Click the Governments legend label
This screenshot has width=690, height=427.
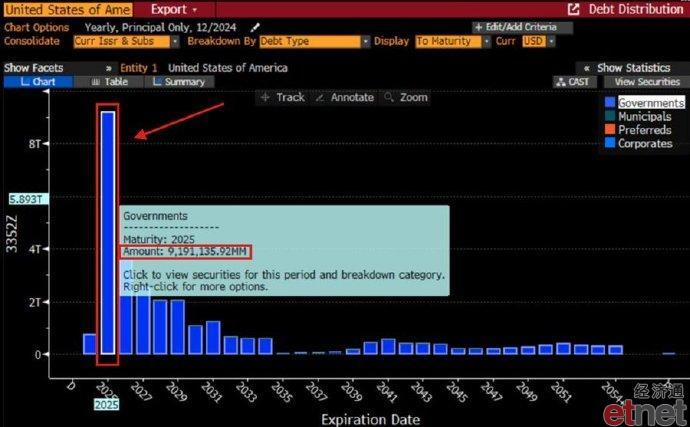(x=651, y=103)
